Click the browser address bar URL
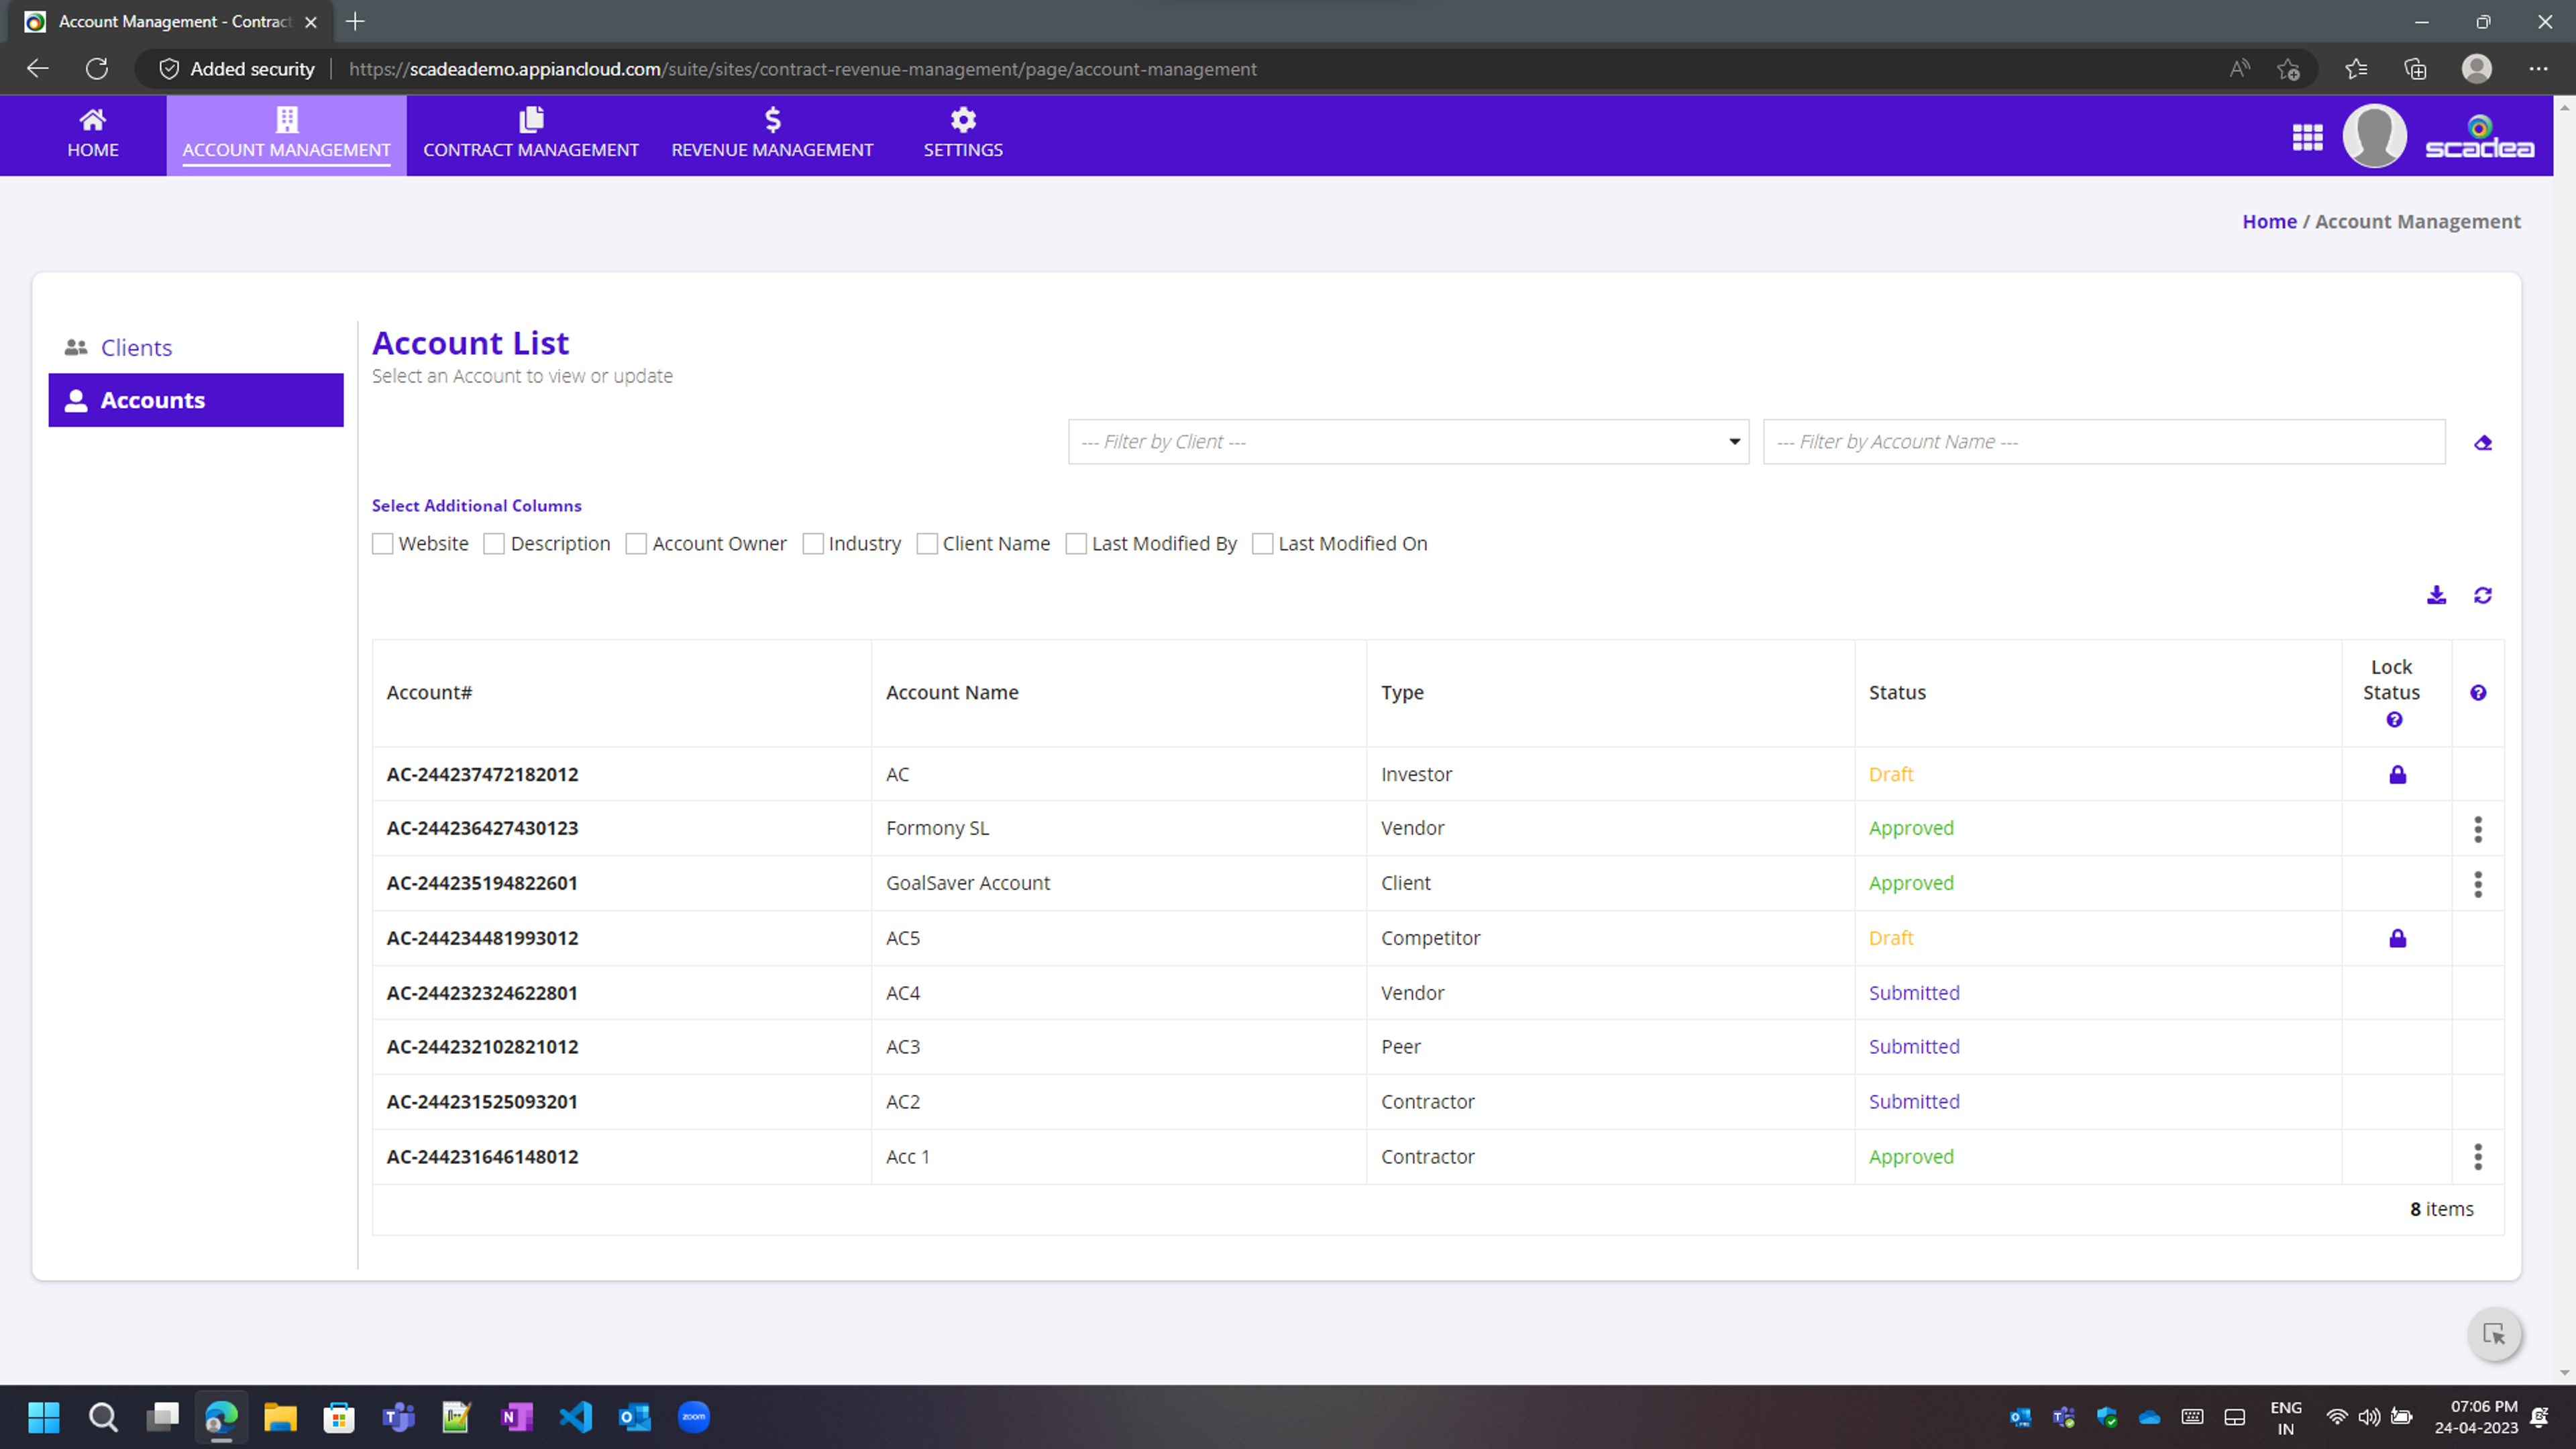Viewport: 2576px width, 1449px height. [x=802, y=69]
